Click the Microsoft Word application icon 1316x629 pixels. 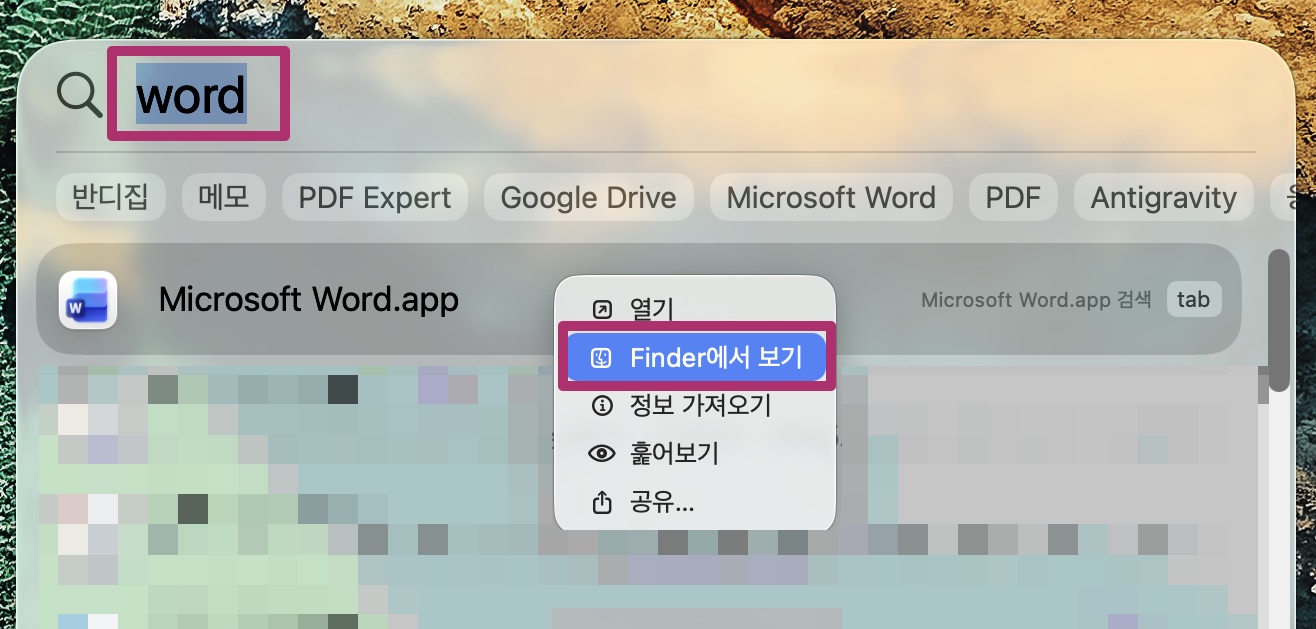[88, 299]
